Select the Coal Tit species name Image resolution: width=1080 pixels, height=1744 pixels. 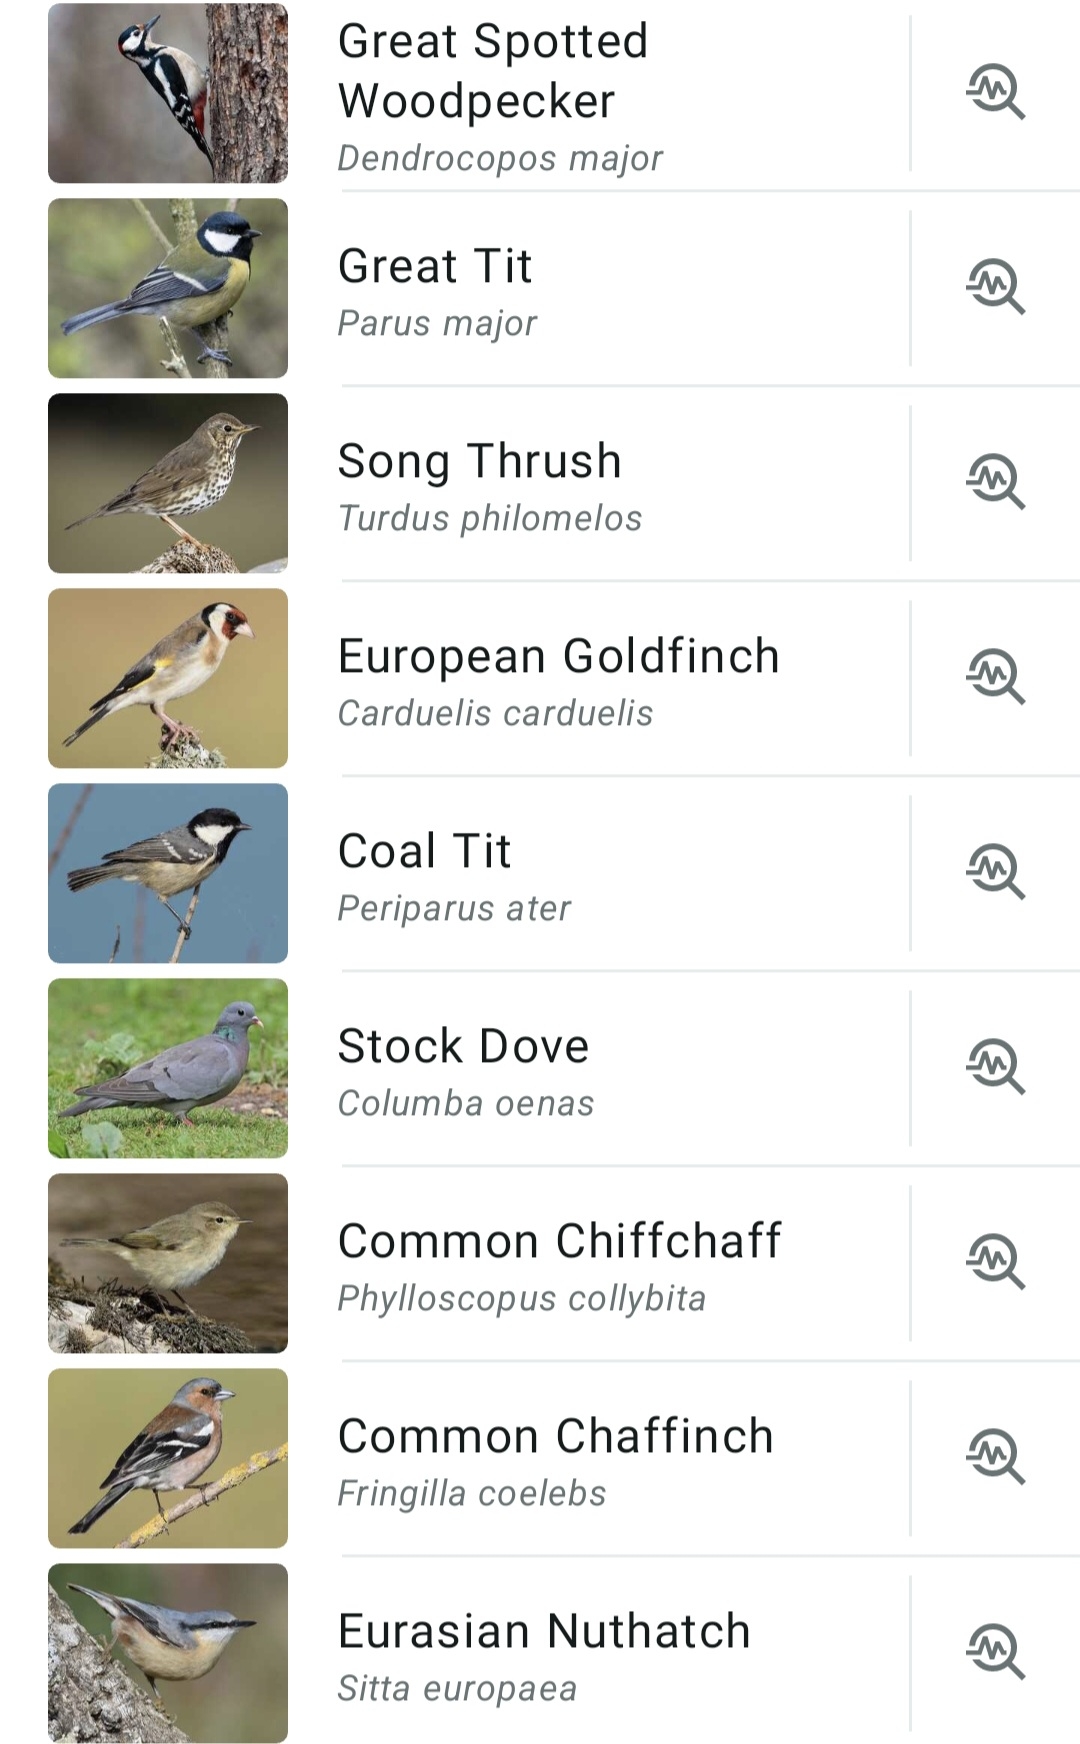click(x=425, y=851)
